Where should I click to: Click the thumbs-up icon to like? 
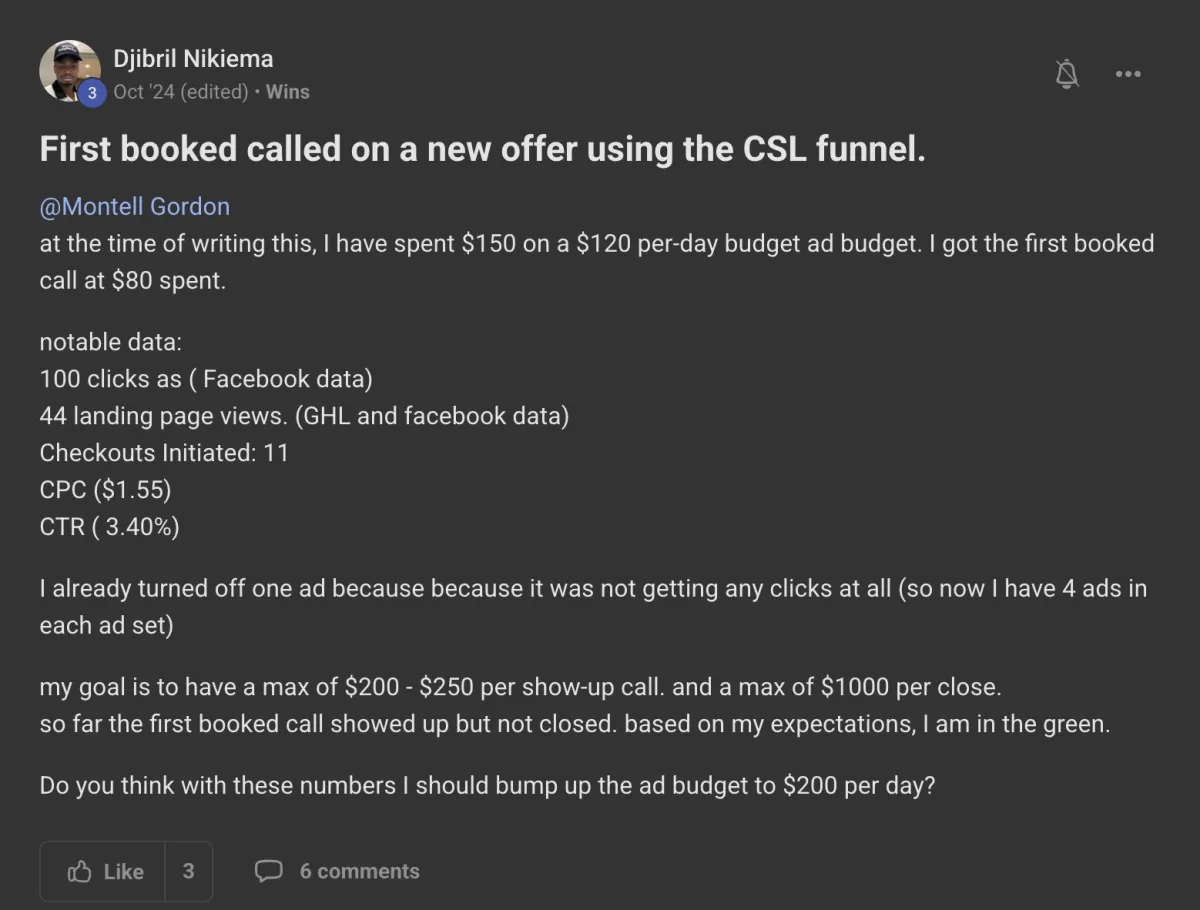80,871
